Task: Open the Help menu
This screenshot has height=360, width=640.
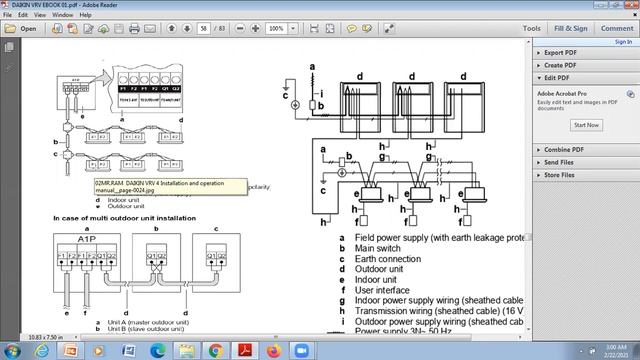Action: (x=85, y=15)
